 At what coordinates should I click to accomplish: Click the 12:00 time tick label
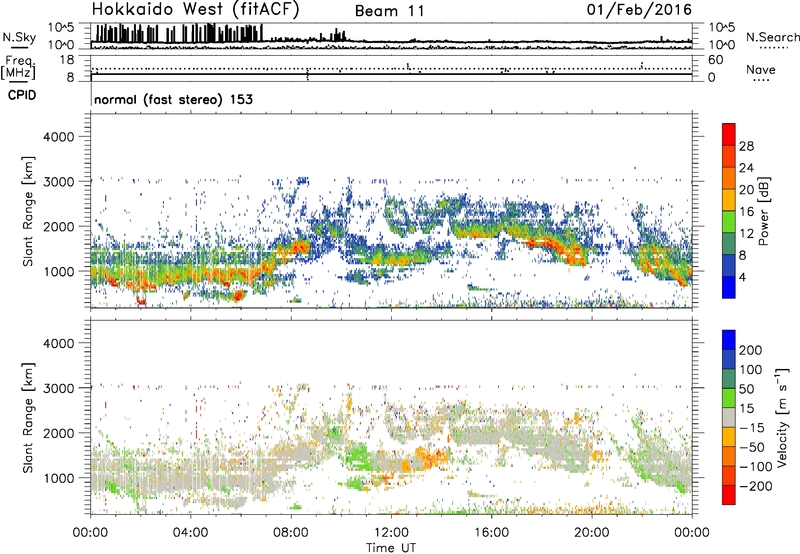[391, 533]
